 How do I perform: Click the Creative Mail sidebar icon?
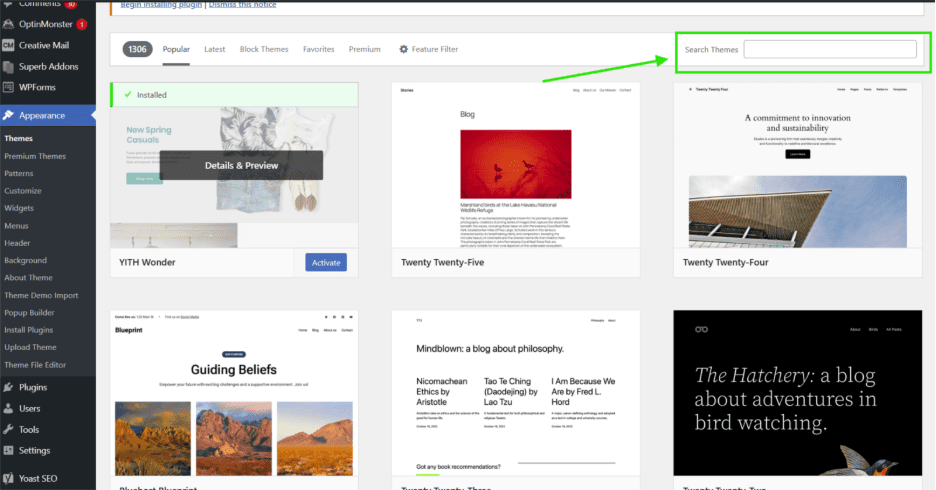pos(8,45)
